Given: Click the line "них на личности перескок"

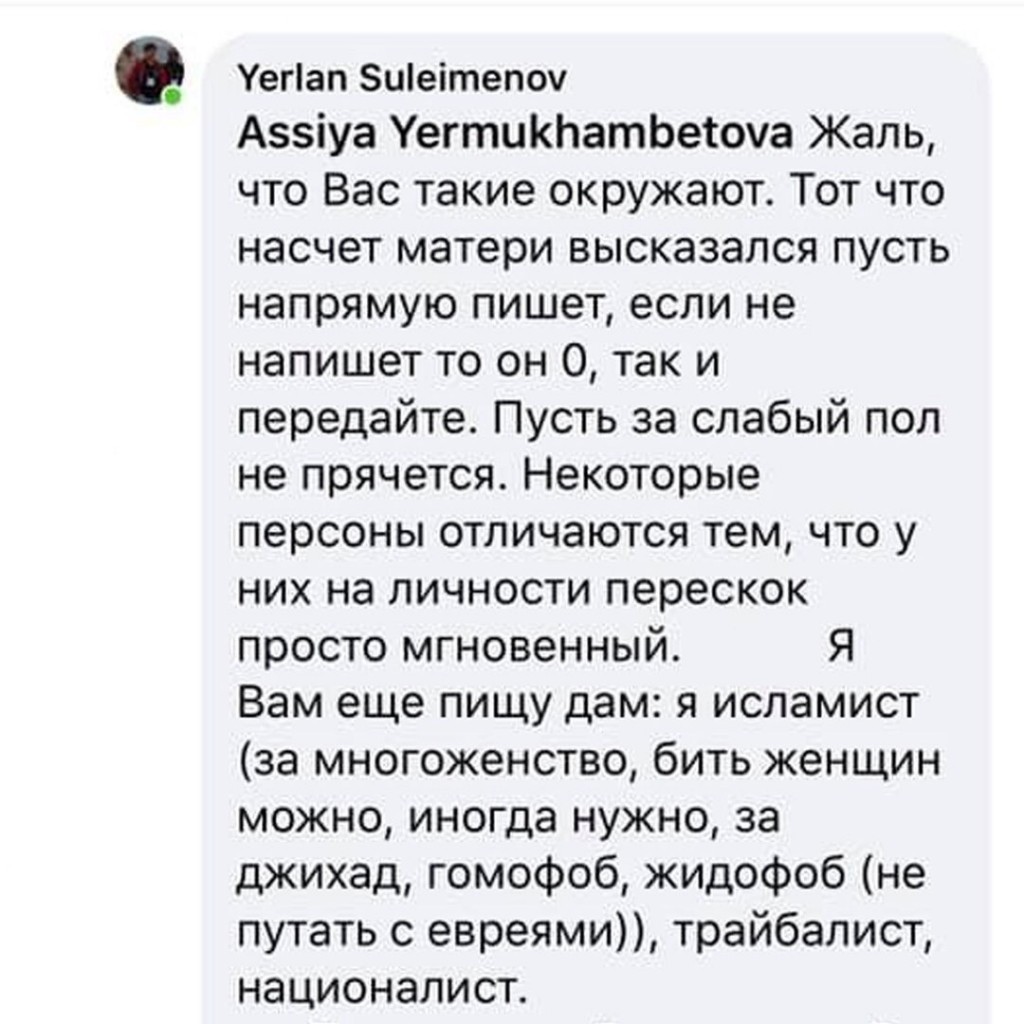Looking at the screenshot, I should point(521,591).
